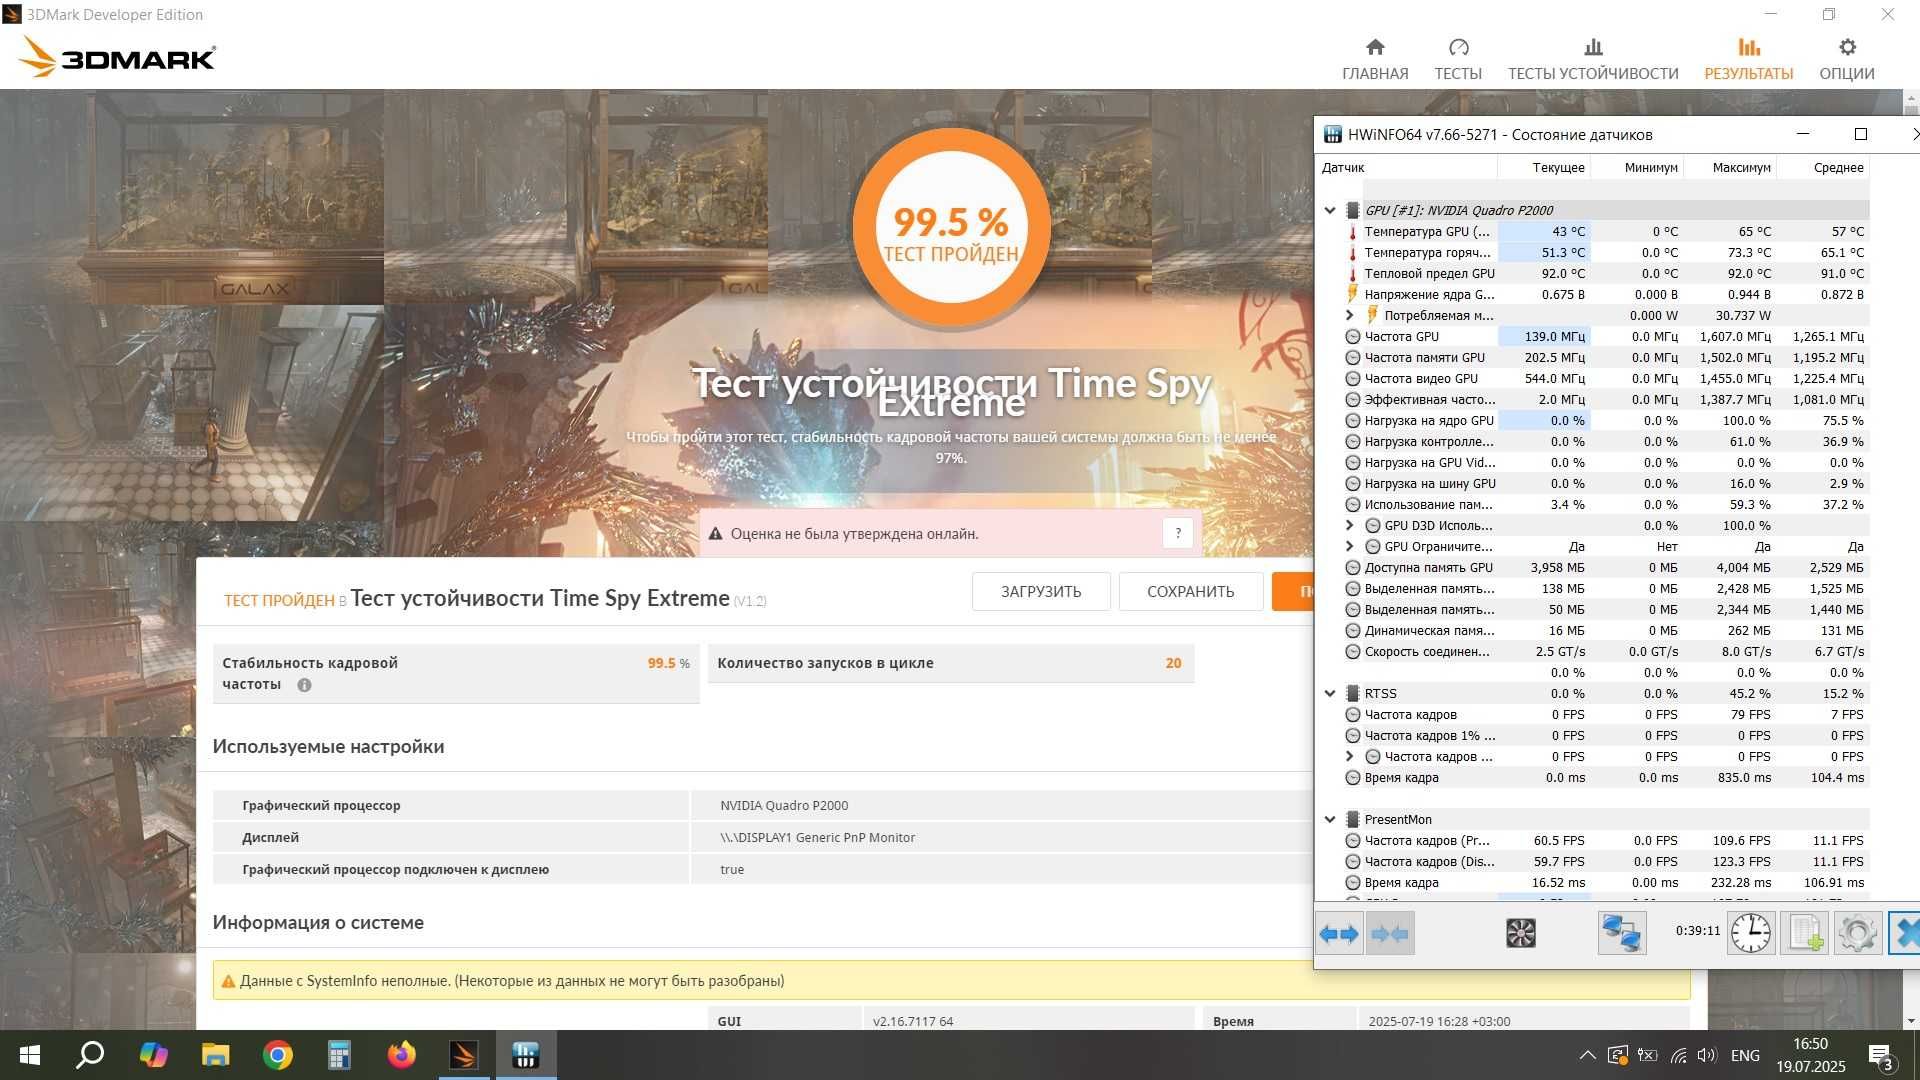Select the Тепловой предел GPU row
The image size is (1920, 1080).
tap(1606, 273)
